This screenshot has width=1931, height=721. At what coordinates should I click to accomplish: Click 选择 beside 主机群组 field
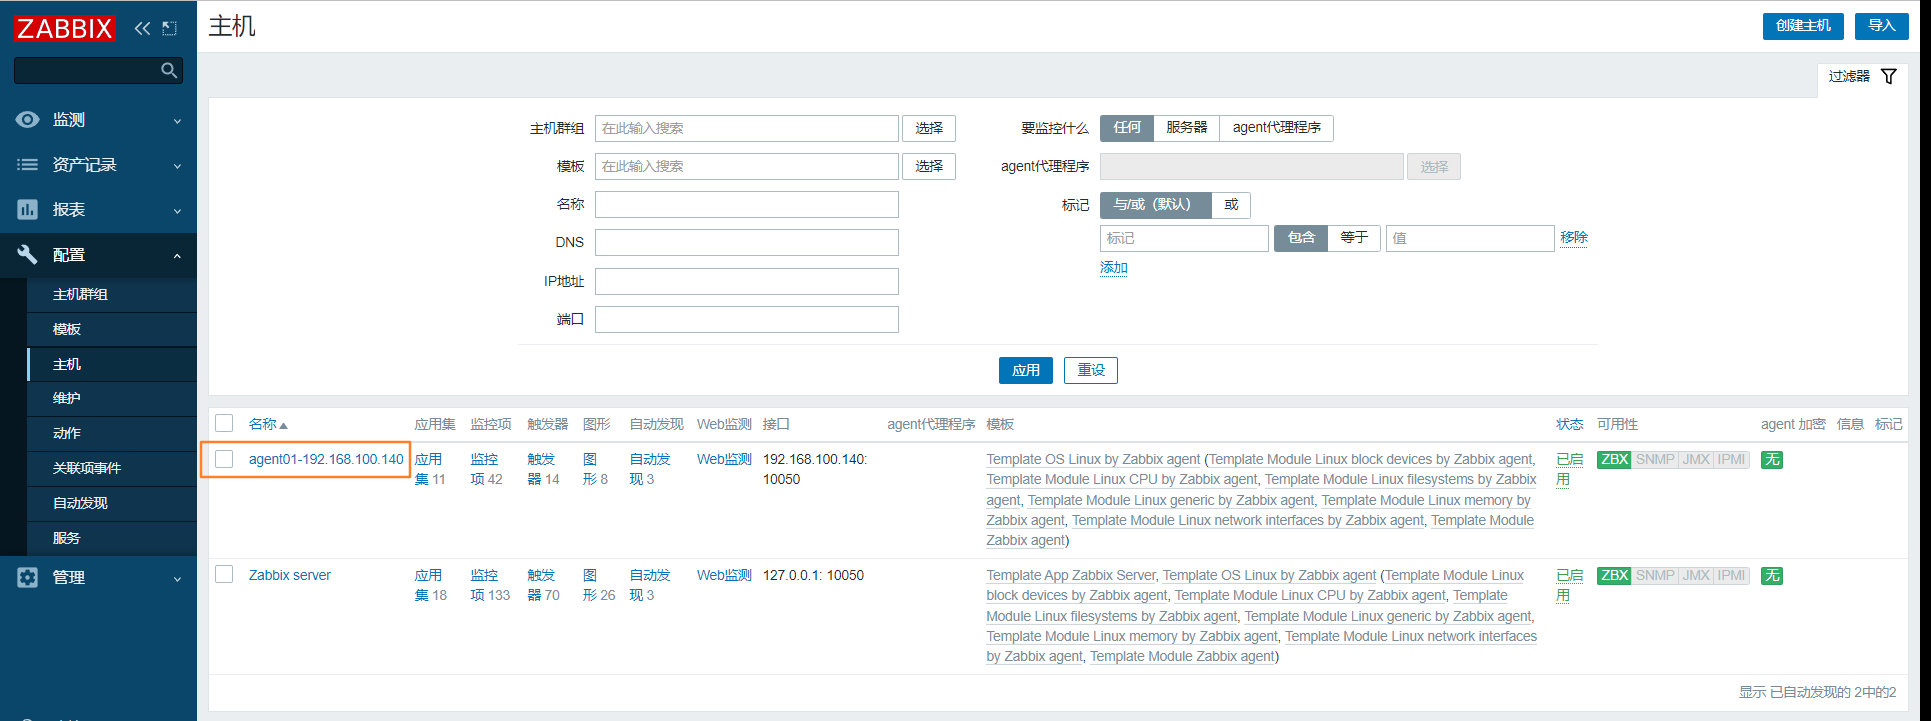[929, 128]
